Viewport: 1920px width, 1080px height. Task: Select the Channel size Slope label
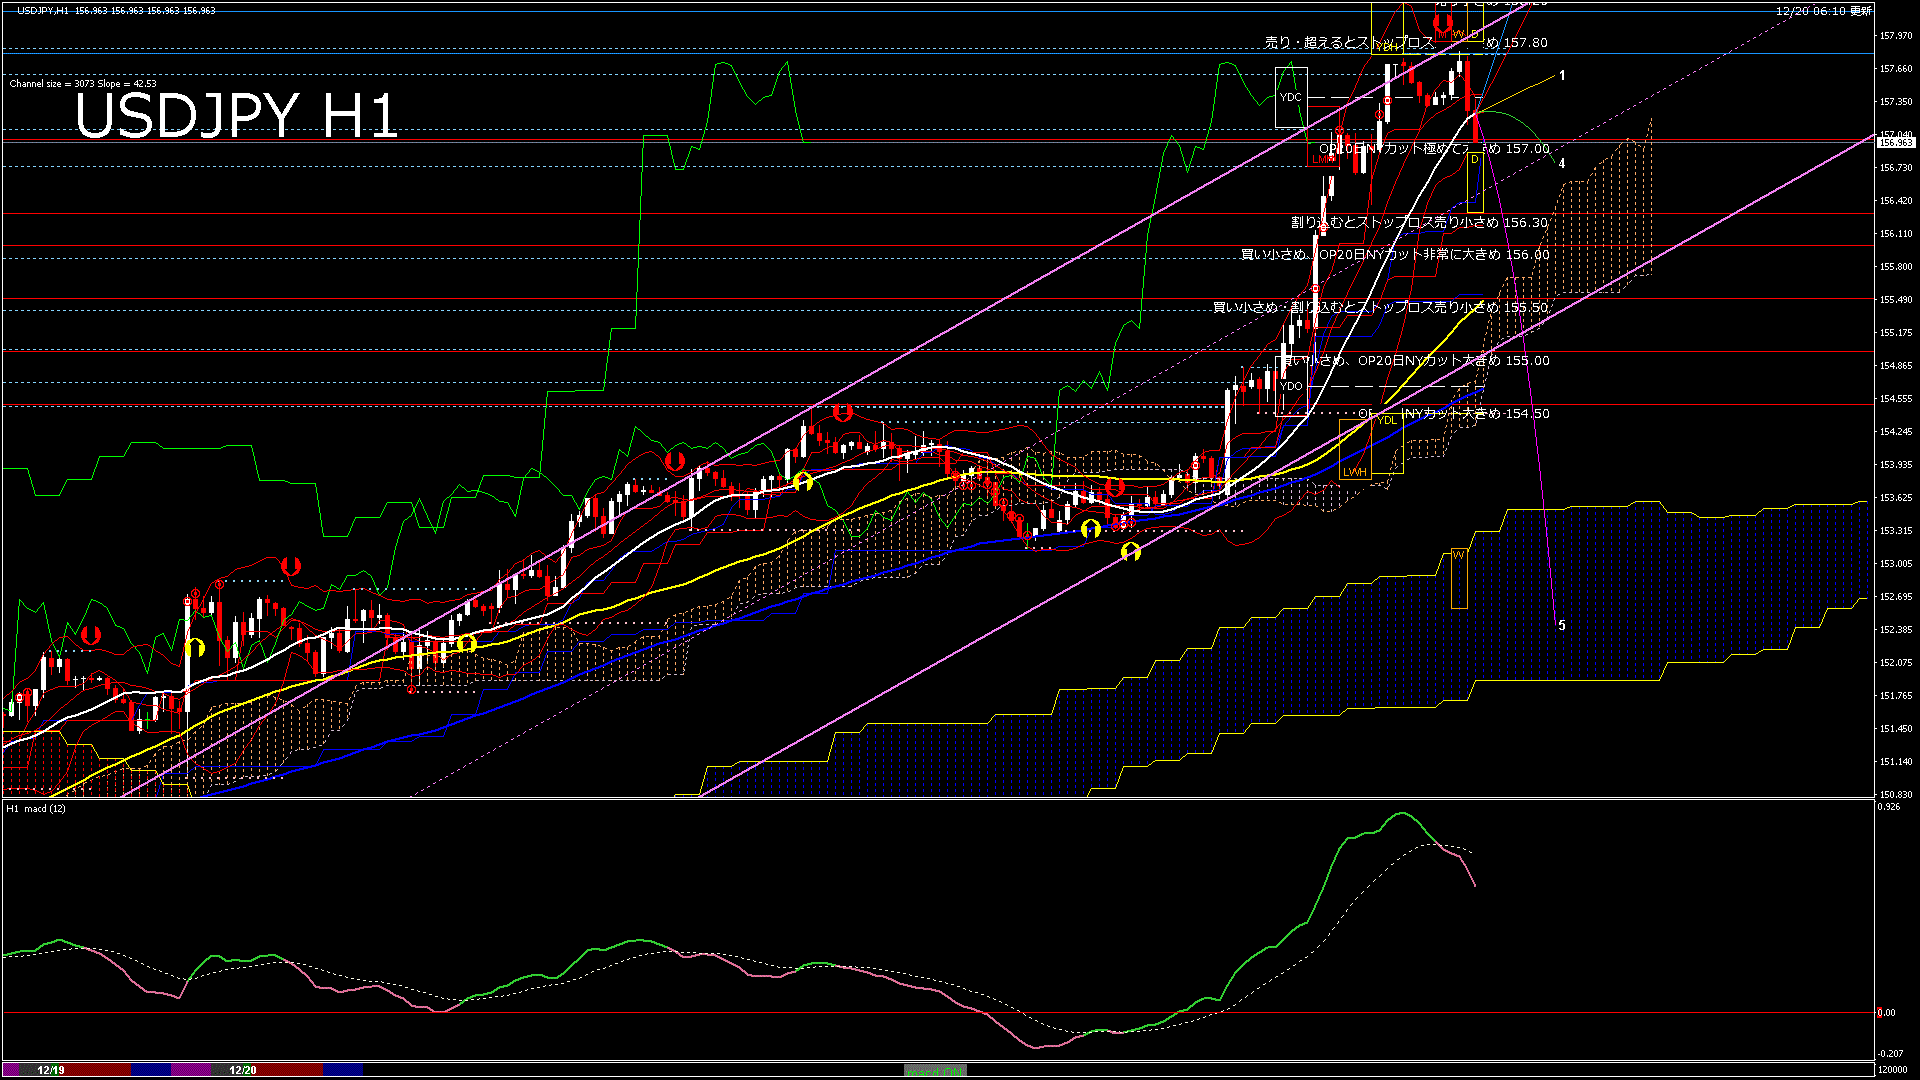point(83,84)
